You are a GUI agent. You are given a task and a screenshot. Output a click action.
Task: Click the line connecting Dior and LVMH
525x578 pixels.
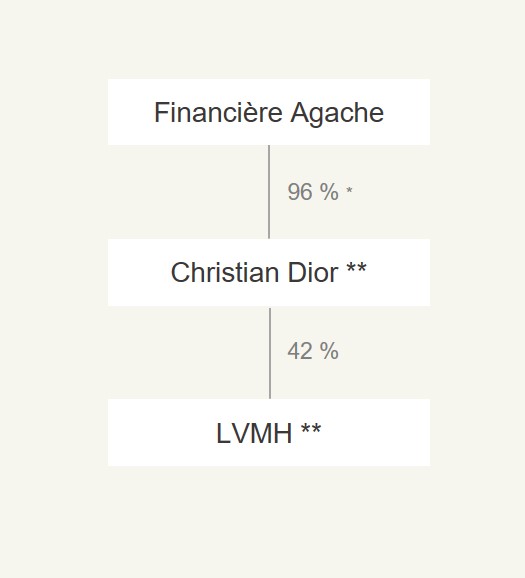(x=270, y=353)
